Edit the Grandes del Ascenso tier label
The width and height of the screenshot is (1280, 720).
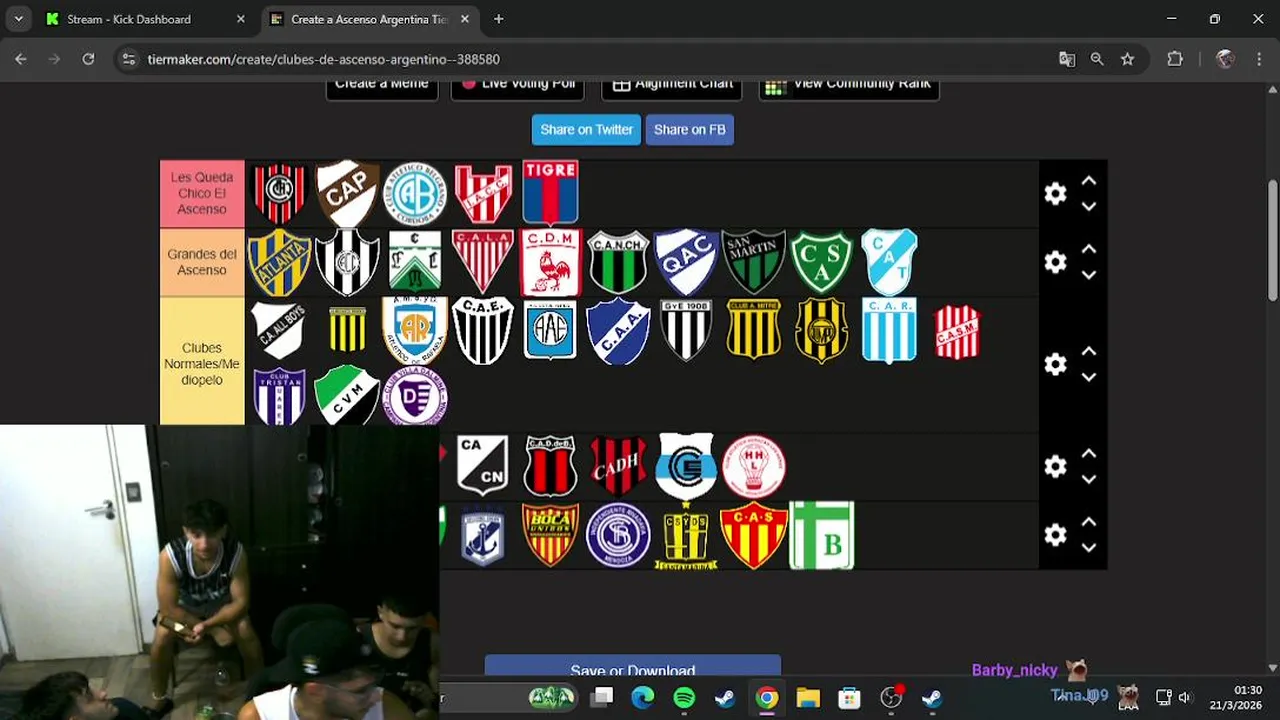(x=202, y=262)
